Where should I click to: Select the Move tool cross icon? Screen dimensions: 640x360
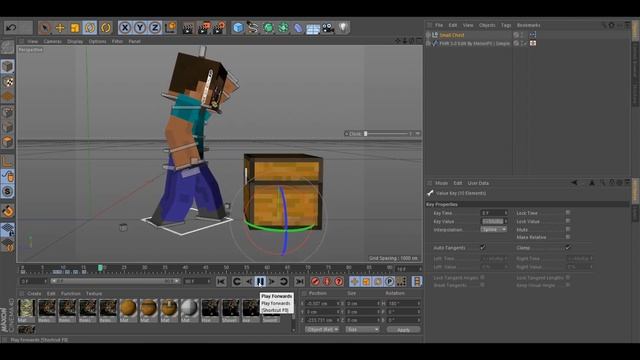60,28
